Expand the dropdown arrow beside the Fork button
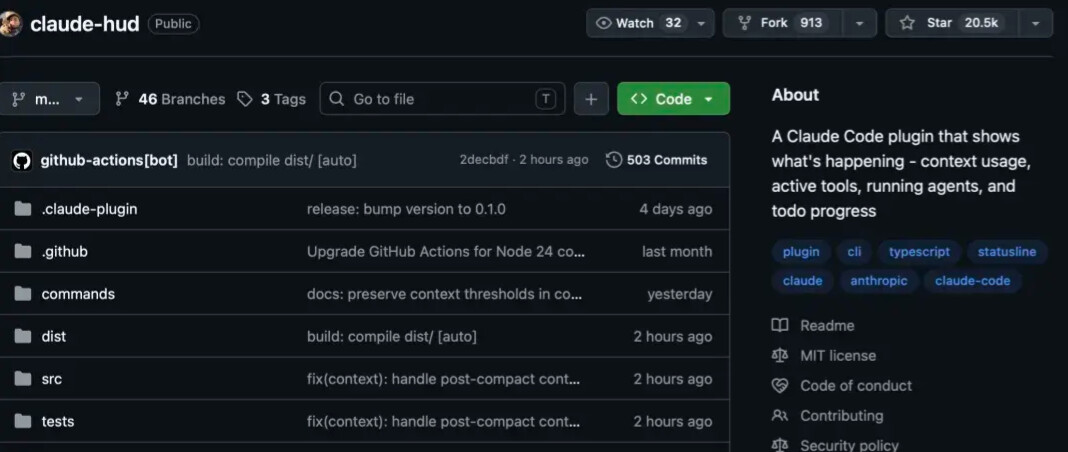Image resolution: width=1068 pixels, height=452 pixels. [860, 23]
